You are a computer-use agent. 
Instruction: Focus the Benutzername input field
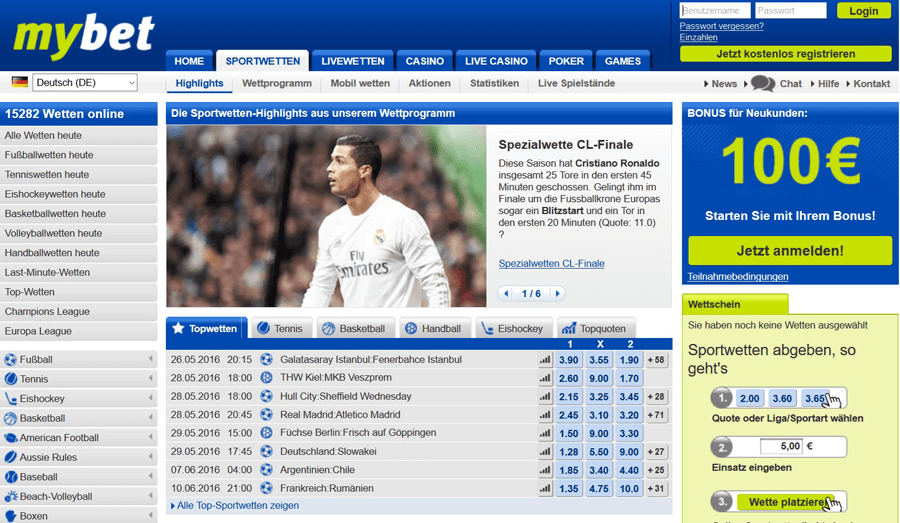click(x=715, y=10)
